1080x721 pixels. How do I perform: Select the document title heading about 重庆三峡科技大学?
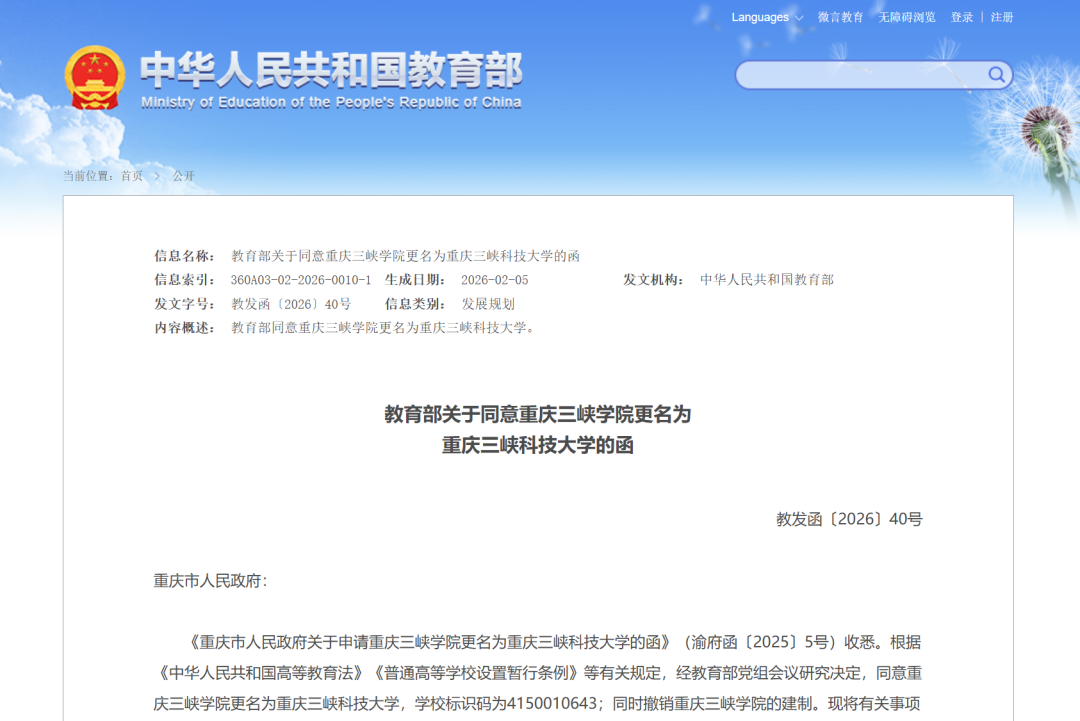pyautogui.click(x=540, y=430)
